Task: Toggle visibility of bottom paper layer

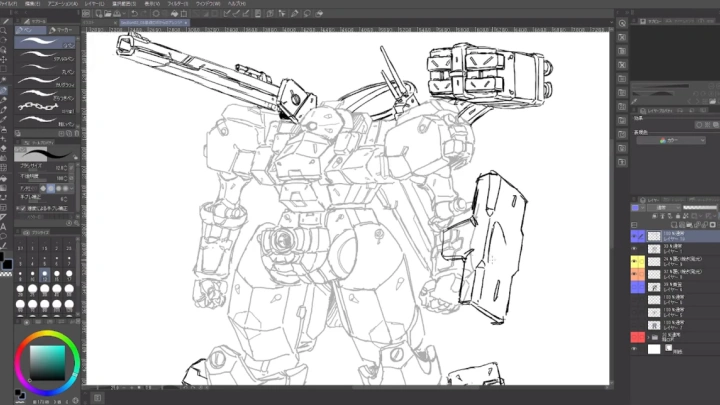Action: coord(636,350)
